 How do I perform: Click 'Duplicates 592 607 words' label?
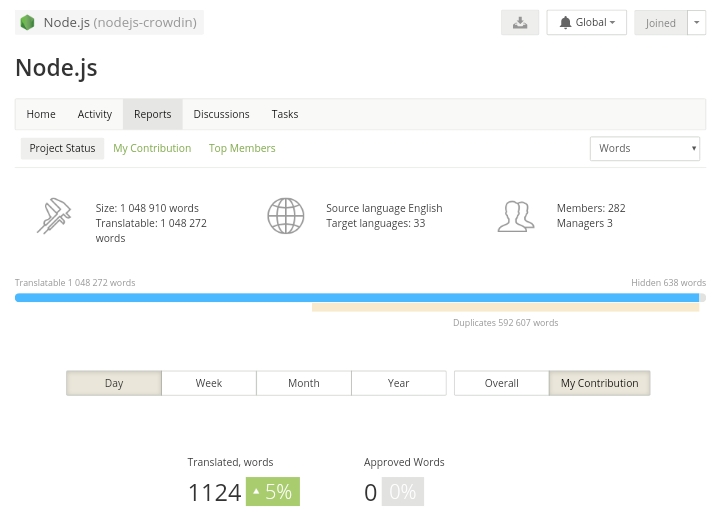click(506, 323)
